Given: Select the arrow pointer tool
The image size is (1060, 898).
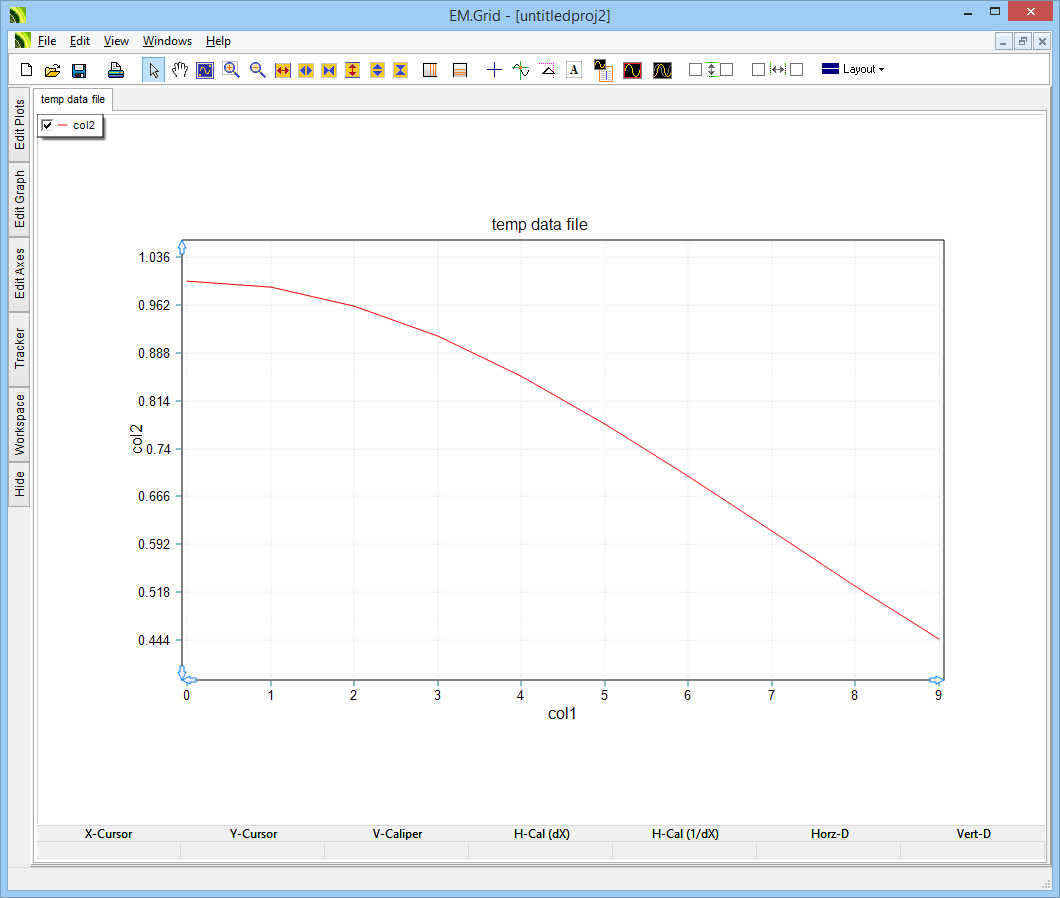Looking at the screenshot, I should (x=154, y=70).
